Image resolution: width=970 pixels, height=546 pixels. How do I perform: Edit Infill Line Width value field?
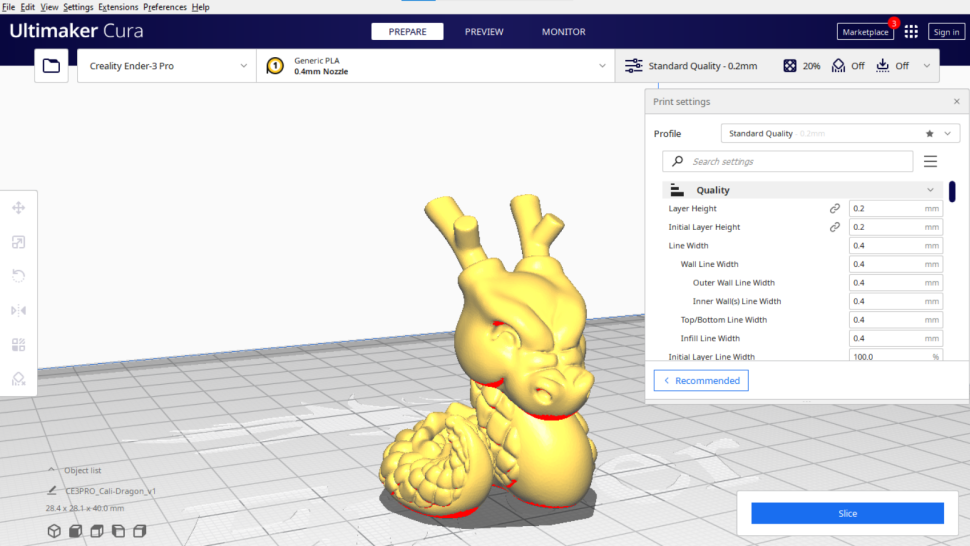895,338
